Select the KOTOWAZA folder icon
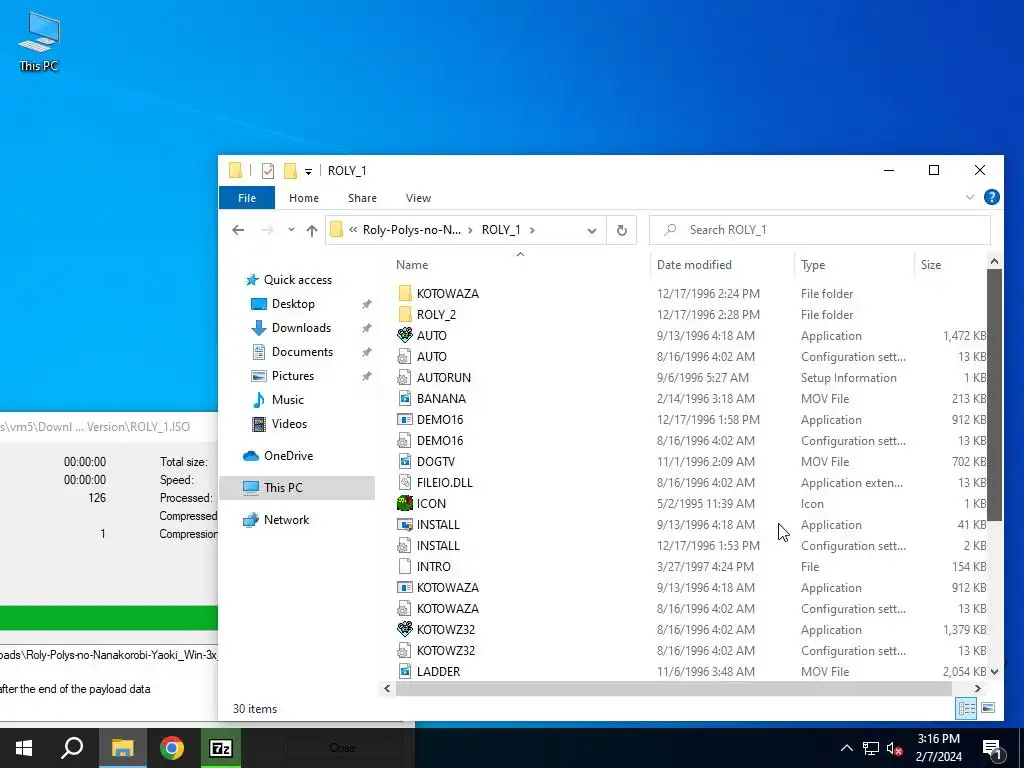Viewport: 1024px width, 768px height. (405, 293)
